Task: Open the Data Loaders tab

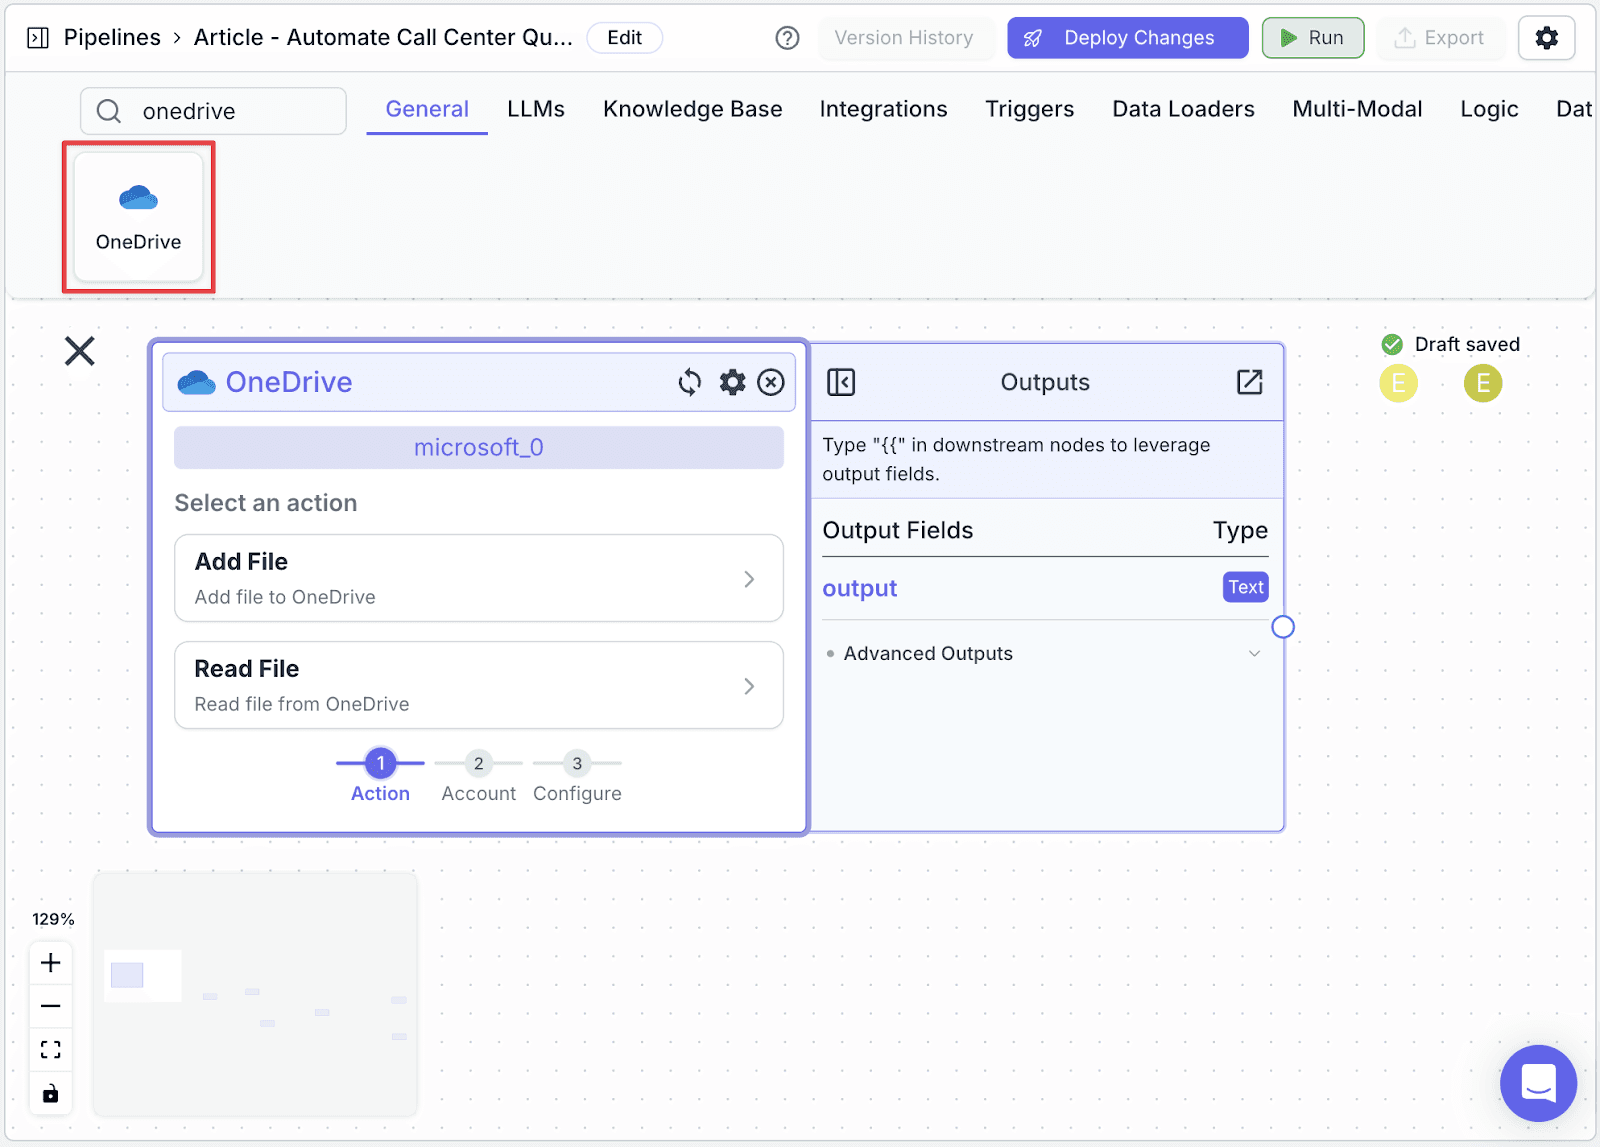Action: 1184,109
